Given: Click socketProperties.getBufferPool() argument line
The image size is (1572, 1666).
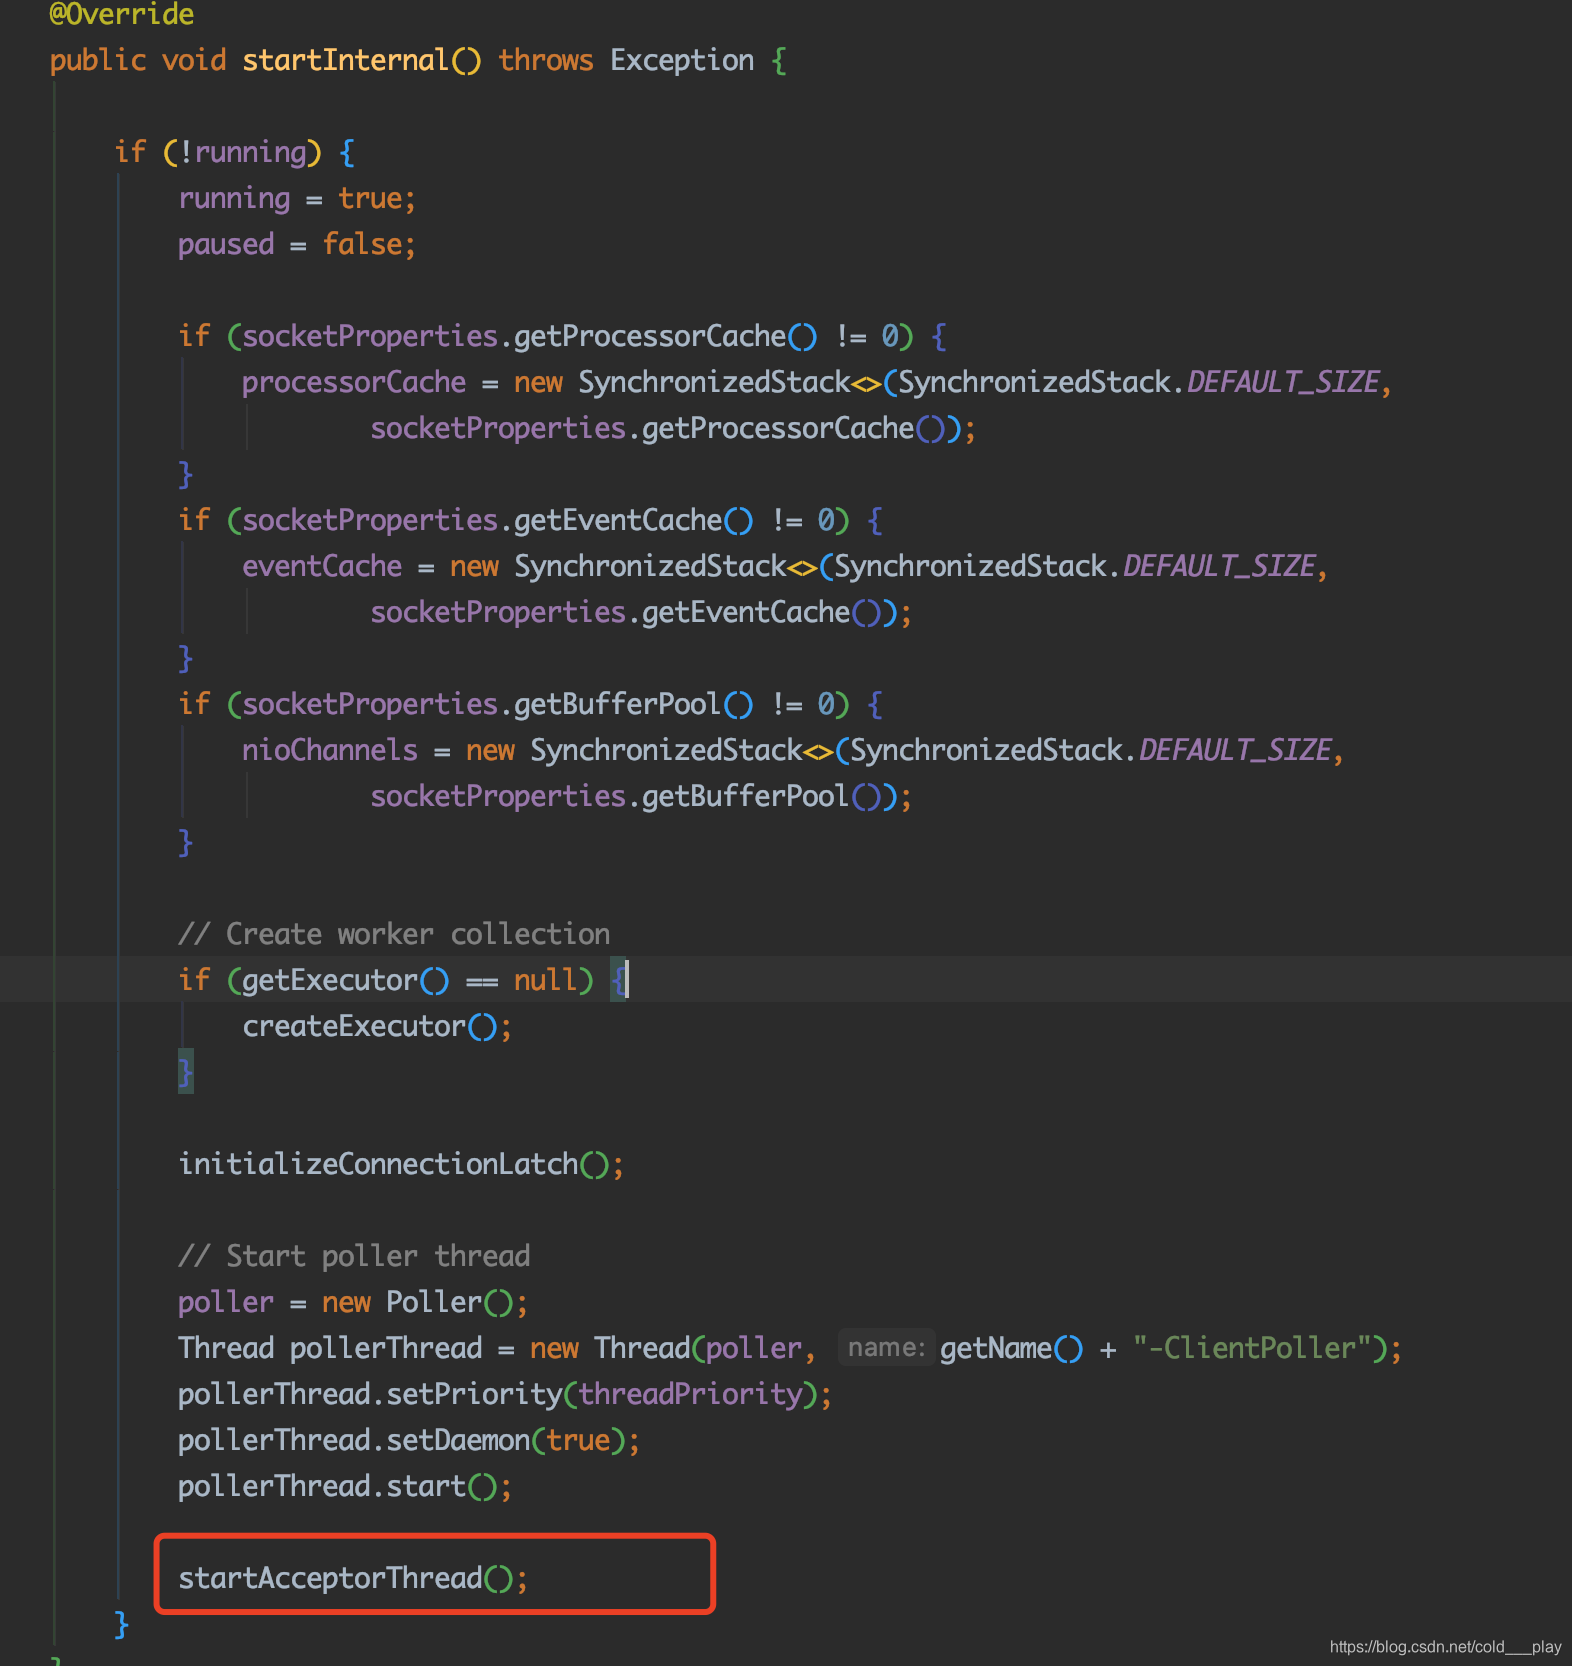Looking at the screenshot, I should pos(641,796).
